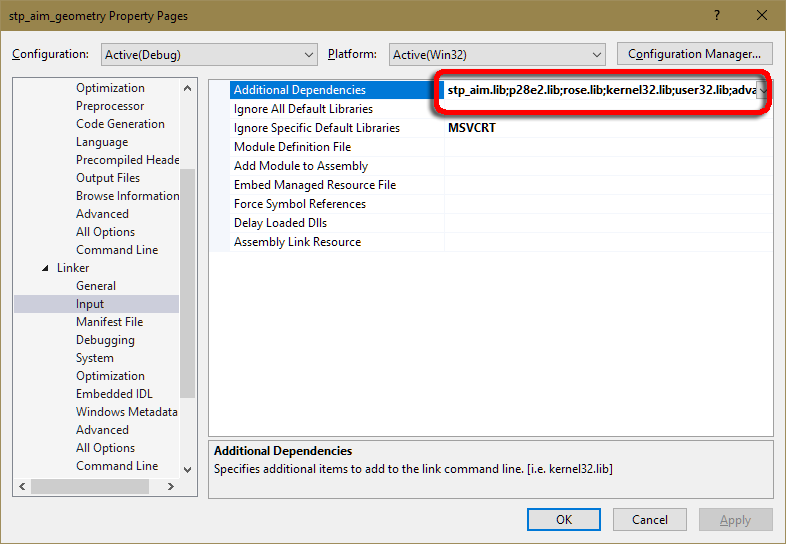Collapse the Linker tree node

45,268
